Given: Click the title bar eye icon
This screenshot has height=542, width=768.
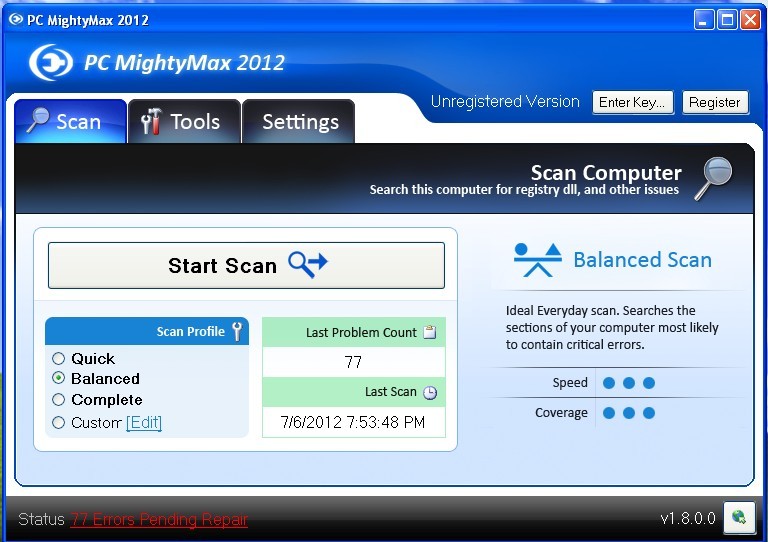Looking at the screenshot, I should tap(16, 19).
